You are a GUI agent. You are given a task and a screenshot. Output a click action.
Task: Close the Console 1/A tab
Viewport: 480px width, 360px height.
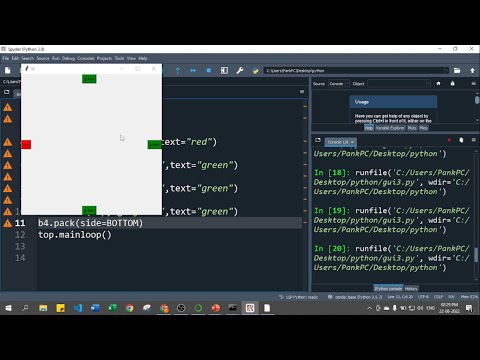(352, 142)
